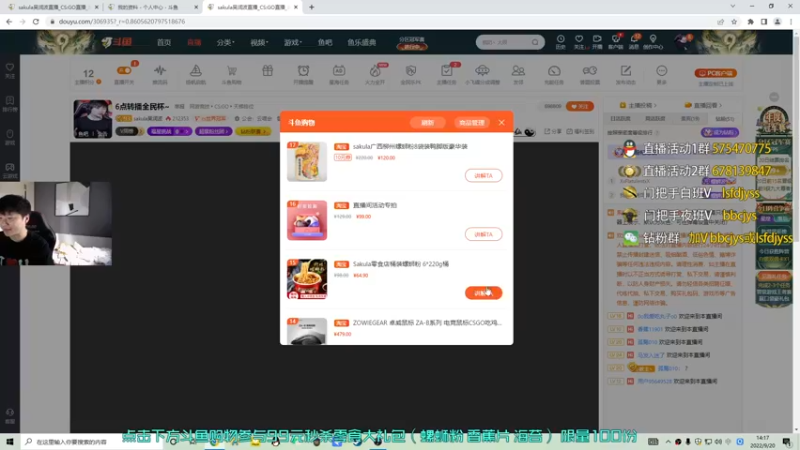Open the user avatar in top nav
800x450 pixels.
[x=683, y=42]
